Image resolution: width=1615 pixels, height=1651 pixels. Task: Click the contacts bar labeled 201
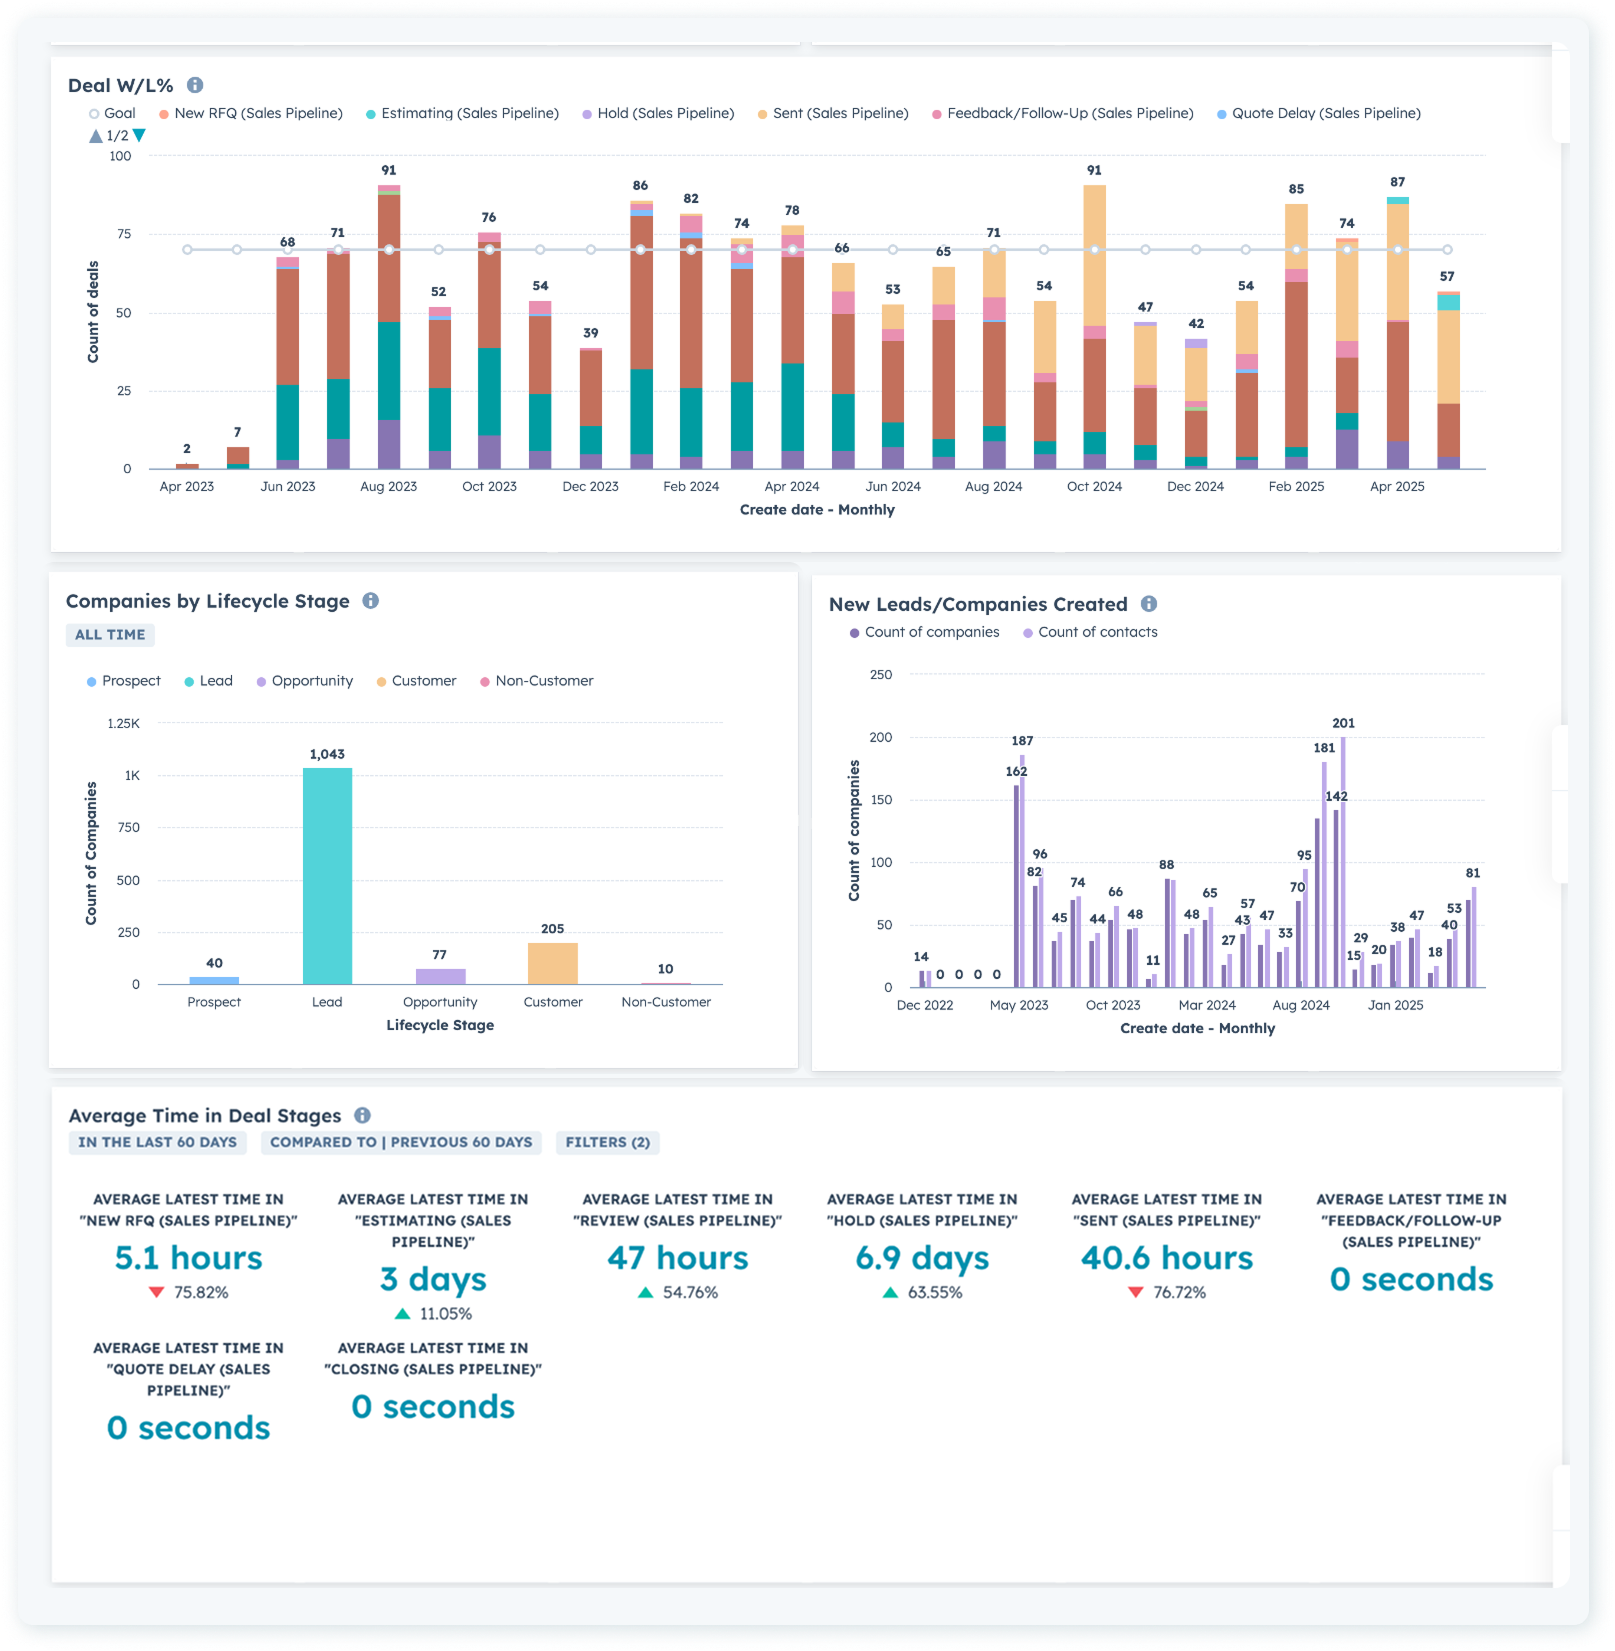(x=1343, y=862)
